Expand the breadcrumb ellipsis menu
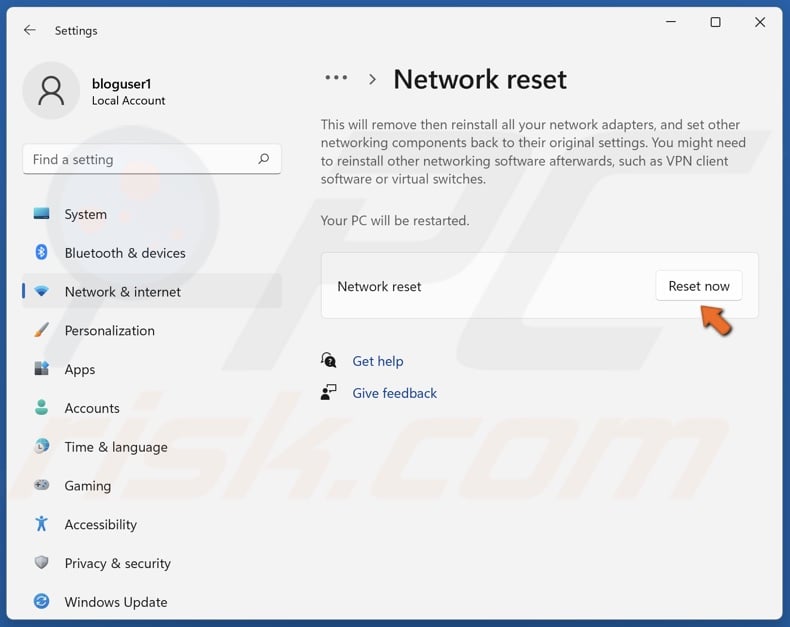 click(x=336, y=78)
